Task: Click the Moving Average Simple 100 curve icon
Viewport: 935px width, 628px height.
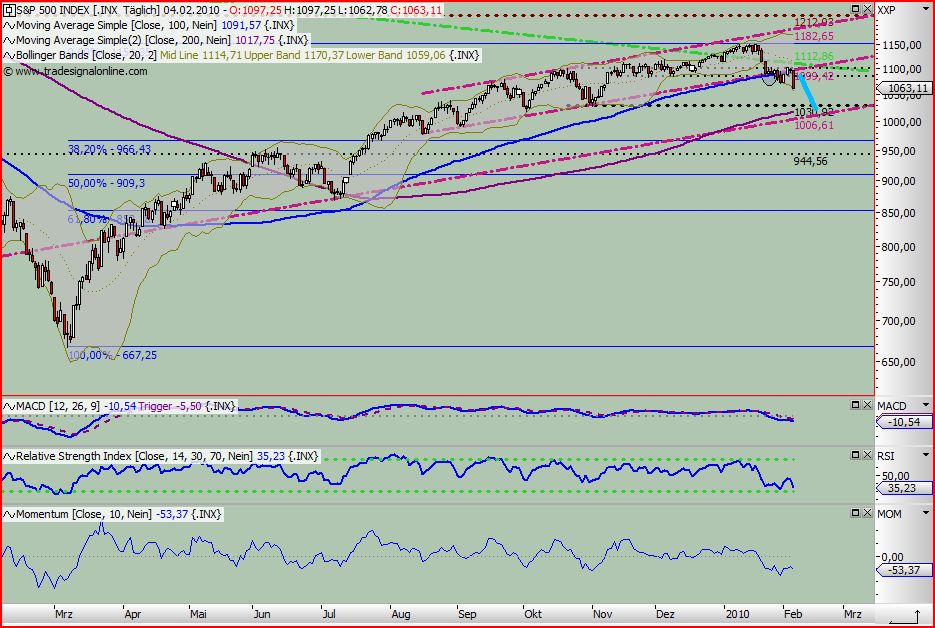Action: 8,27
